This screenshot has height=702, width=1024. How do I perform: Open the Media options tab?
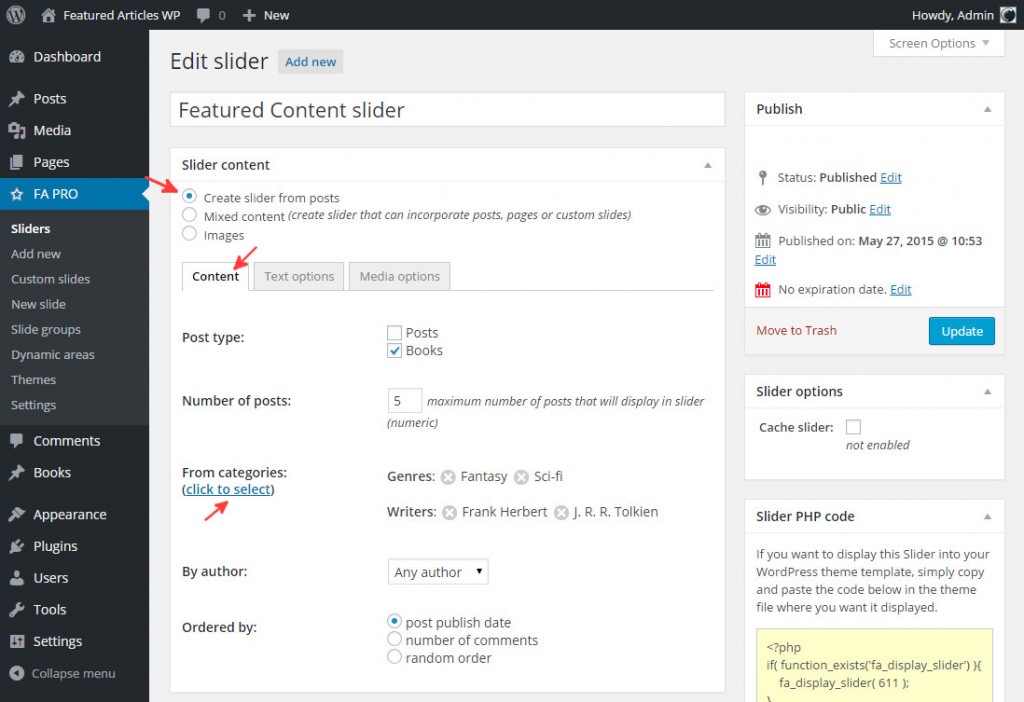tap(399, 276)
